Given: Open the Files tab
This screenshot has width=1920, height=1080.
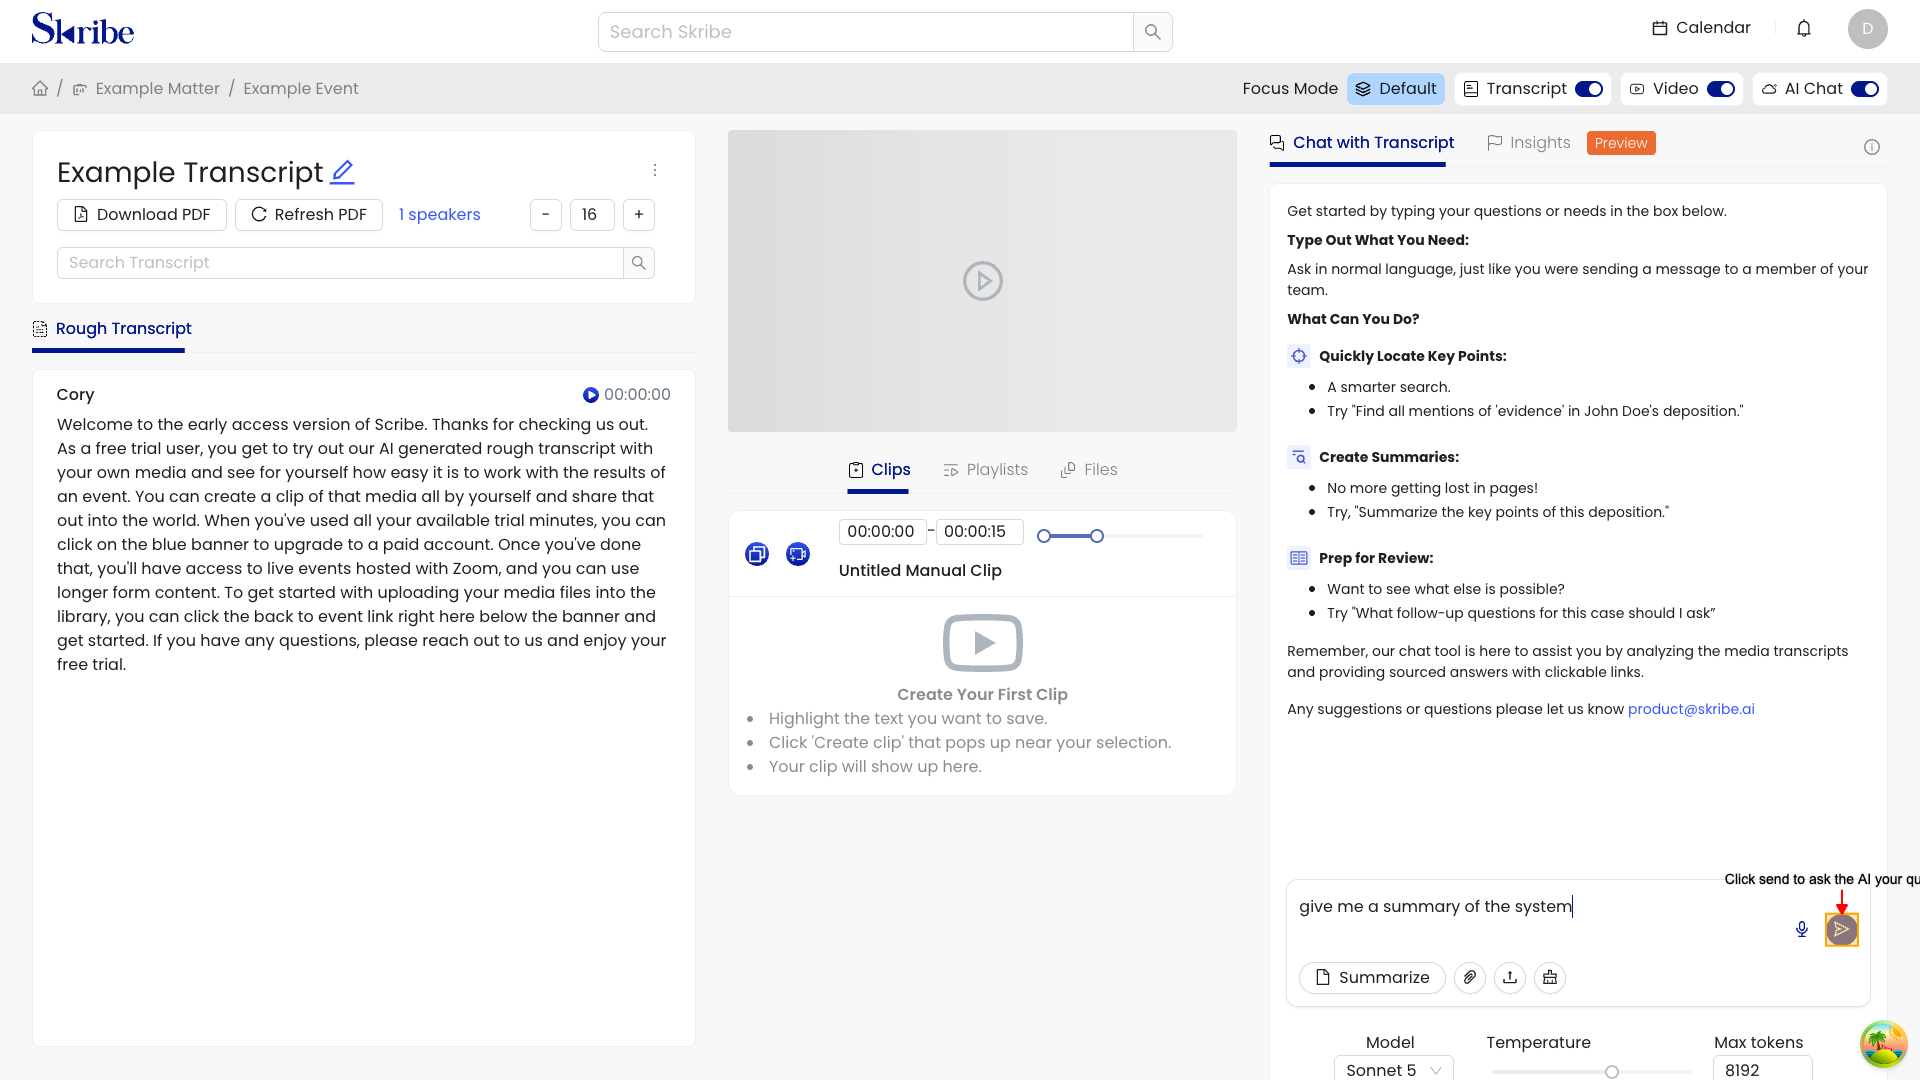Looking at the screenshot, I should coord(1089,470).
